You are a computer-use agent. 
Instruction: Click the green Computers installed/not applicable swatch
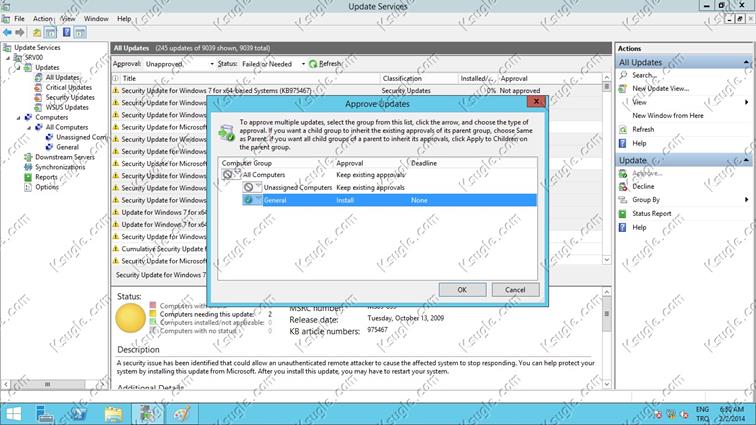[x=153, y=322]
